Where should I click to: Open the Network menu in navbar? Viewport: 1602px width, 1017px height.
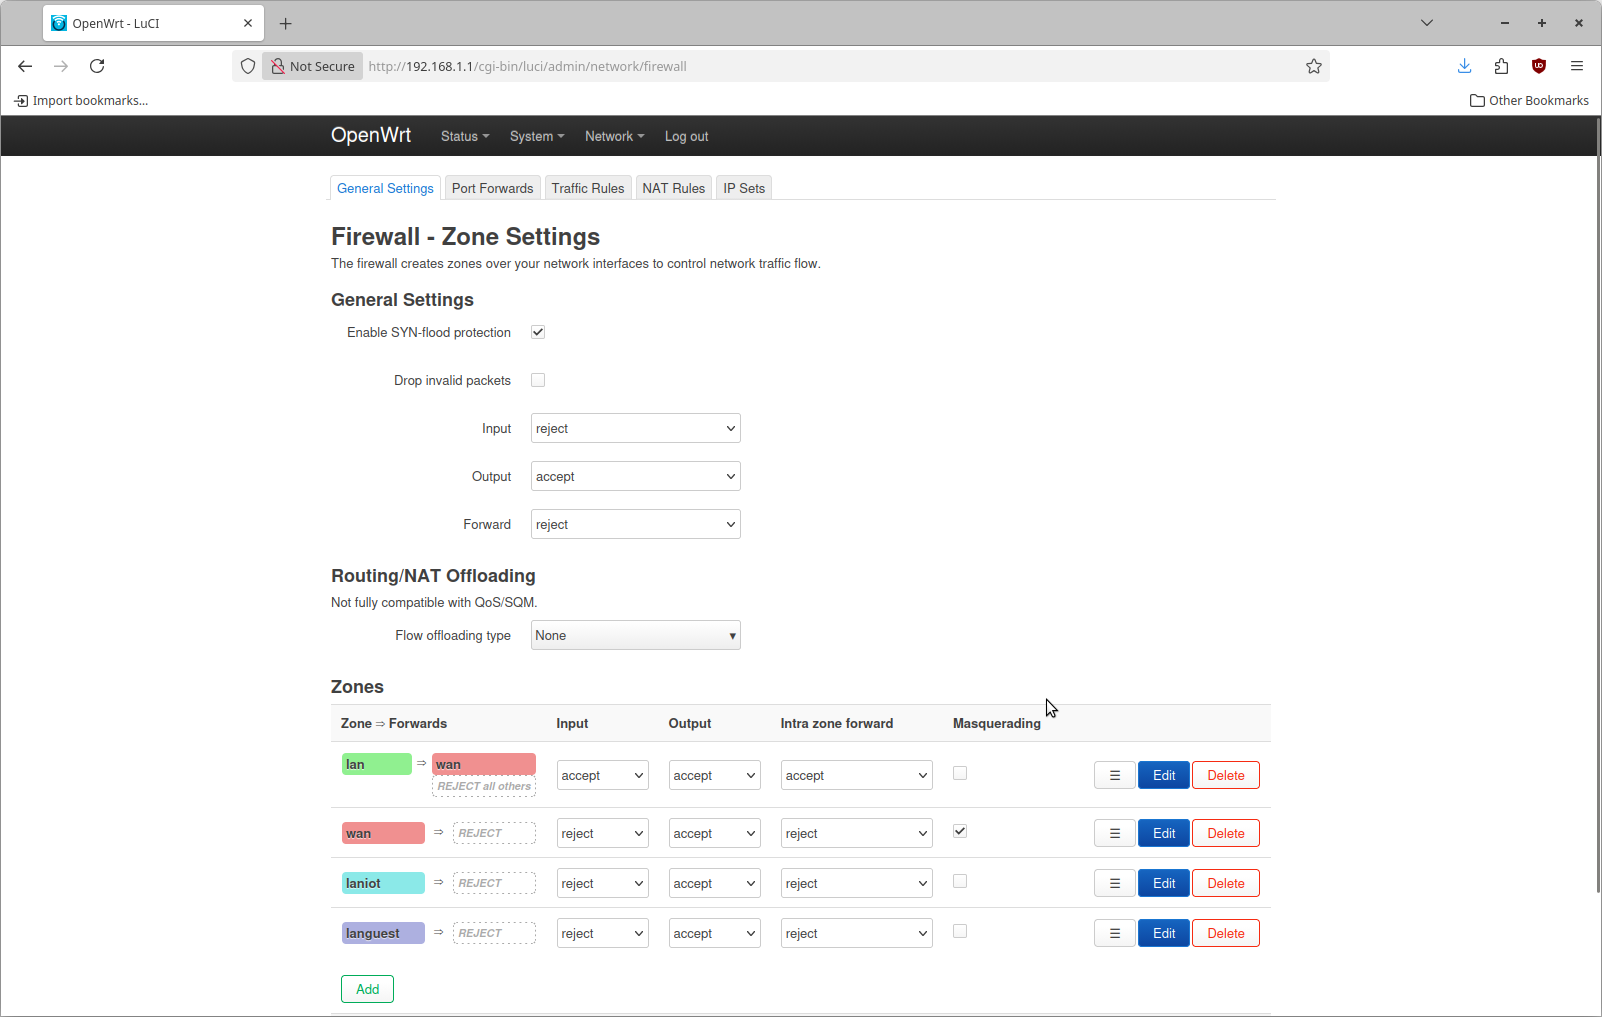coord(614,136)
